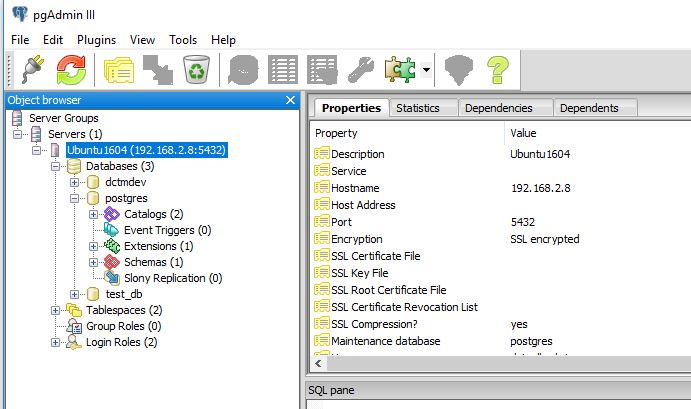Open the Tools menu
Image resolution: width=691 pixels, height=409 pixels.
[183, 40]
